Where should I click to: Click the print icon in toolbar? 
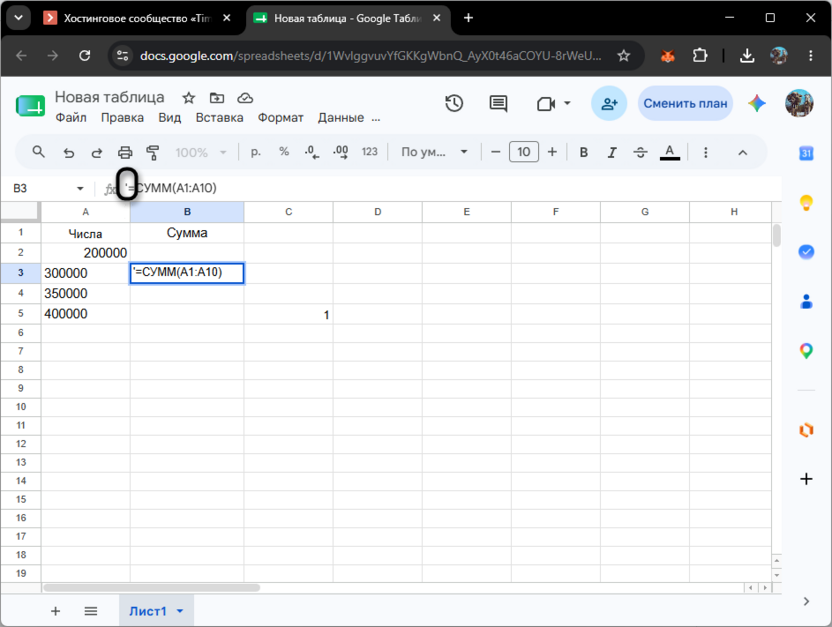(125, 153)
